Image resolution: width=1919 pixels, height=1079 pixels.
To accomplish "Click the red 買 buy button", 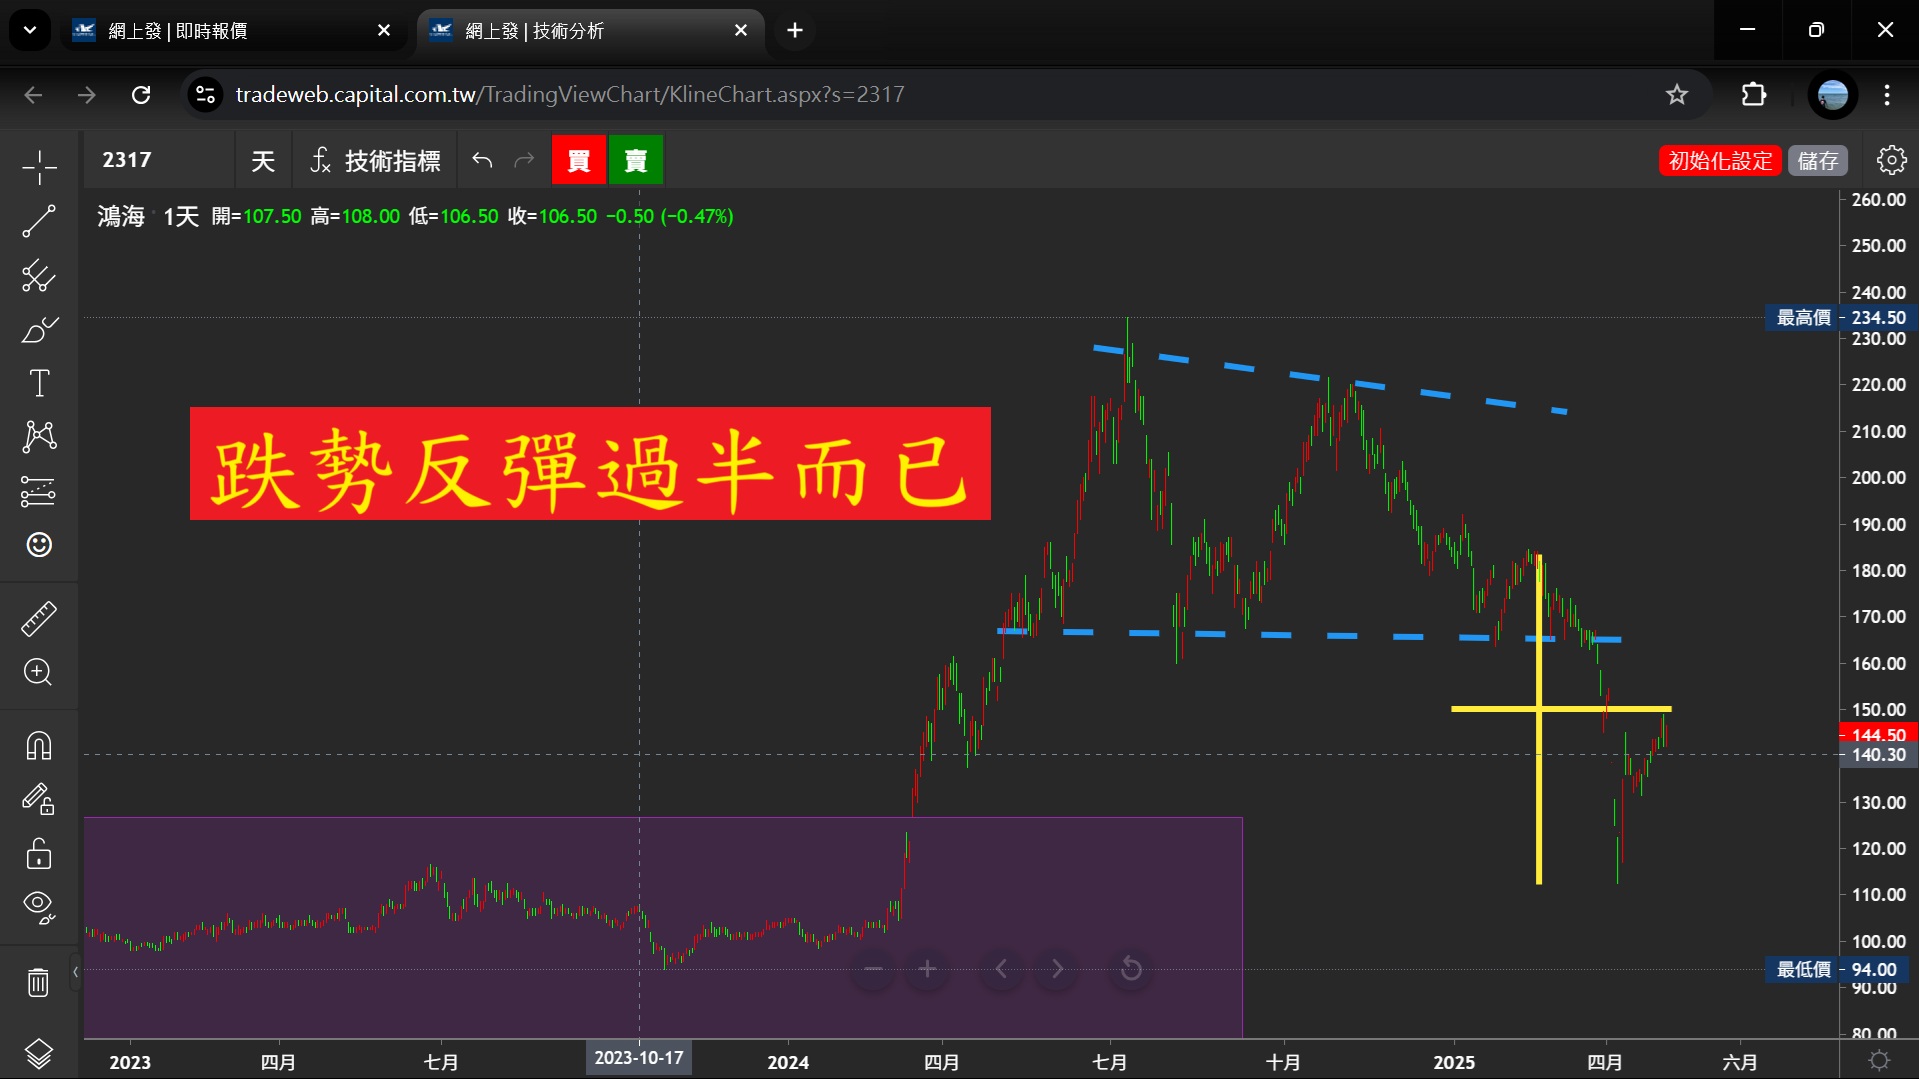I will [x=579, y=160].
